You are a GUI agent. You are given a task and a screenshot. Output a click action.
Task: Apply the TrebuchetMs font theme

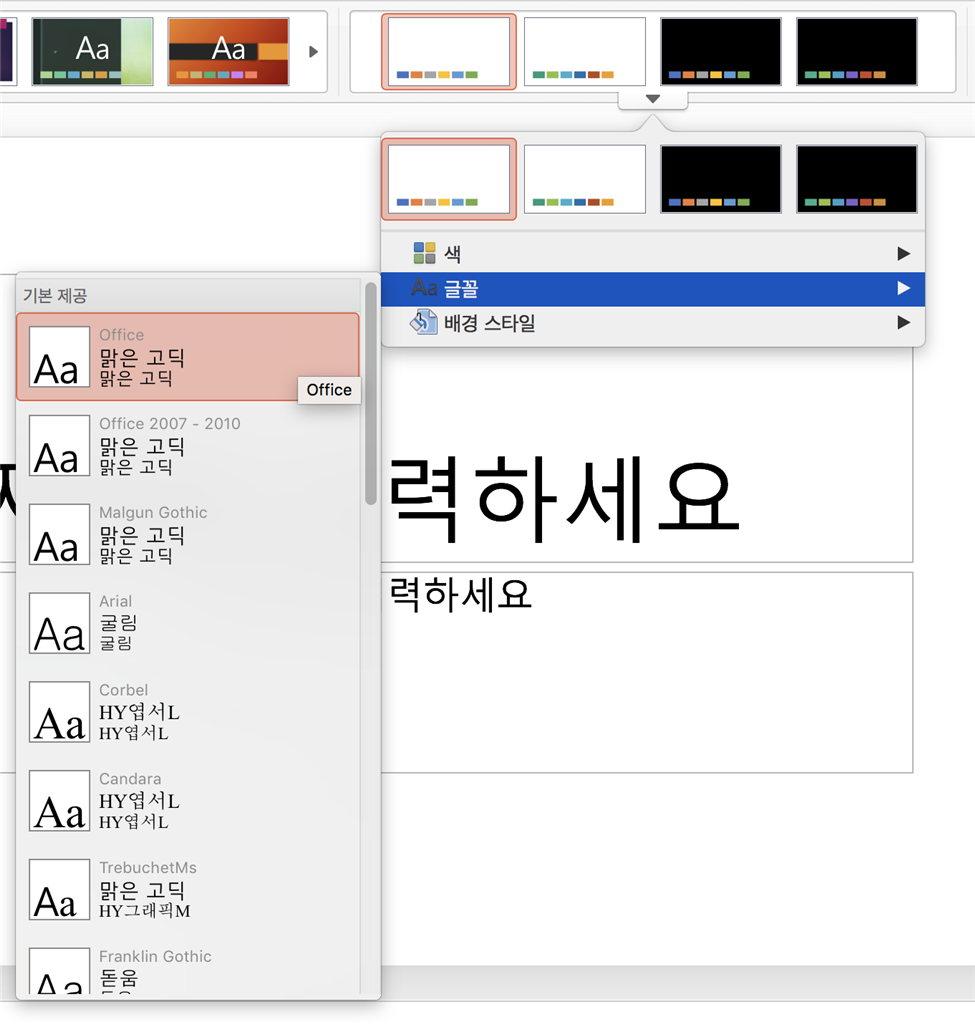(188, 889)
